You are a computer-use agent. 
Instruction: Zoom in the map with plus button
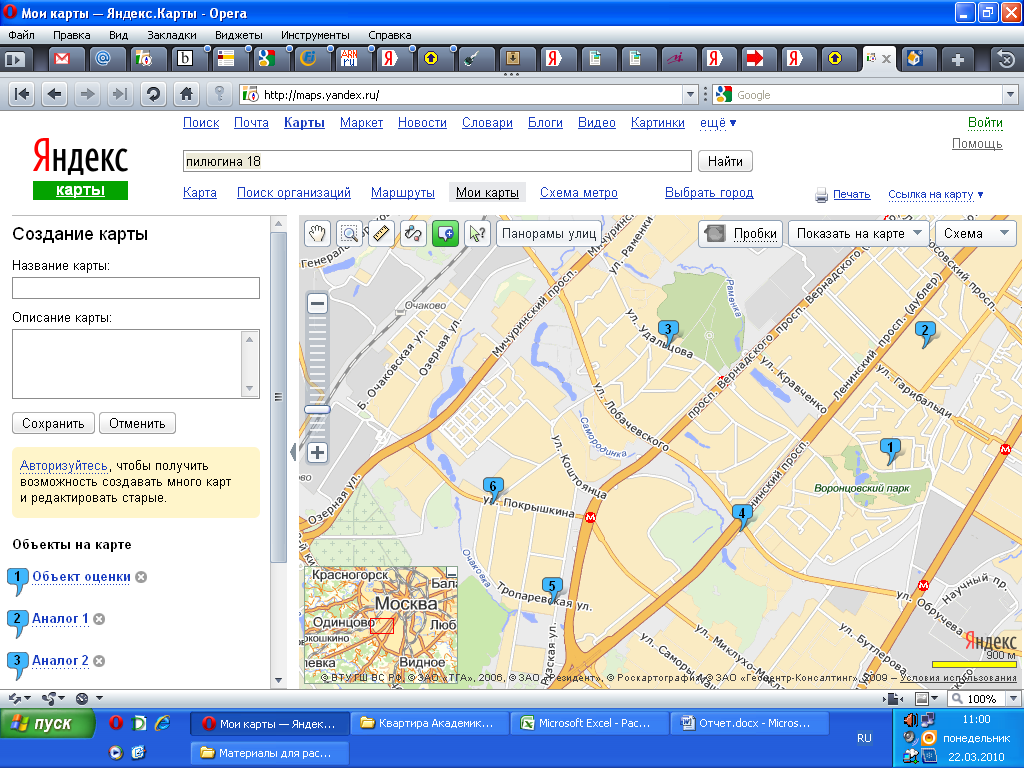317,452
